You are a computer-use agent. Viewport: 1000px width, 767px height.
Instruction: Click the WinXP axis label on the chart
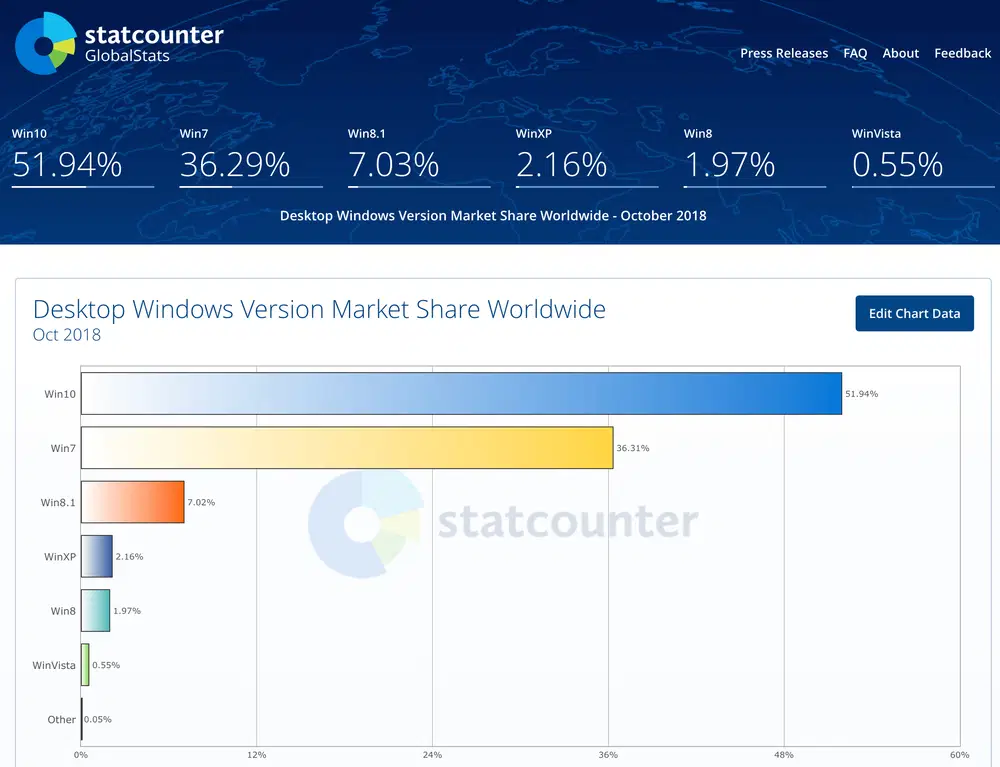[x=59, y=556]
